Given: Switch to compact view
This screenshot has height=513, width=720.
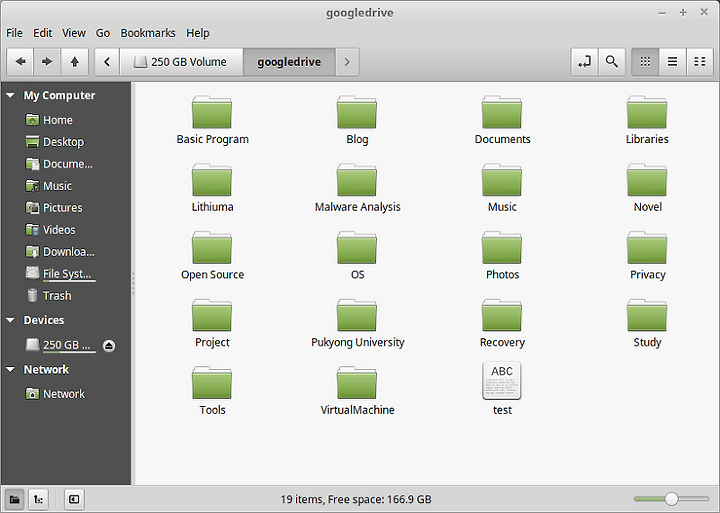Looking at the screenshot, I should 700,62.
